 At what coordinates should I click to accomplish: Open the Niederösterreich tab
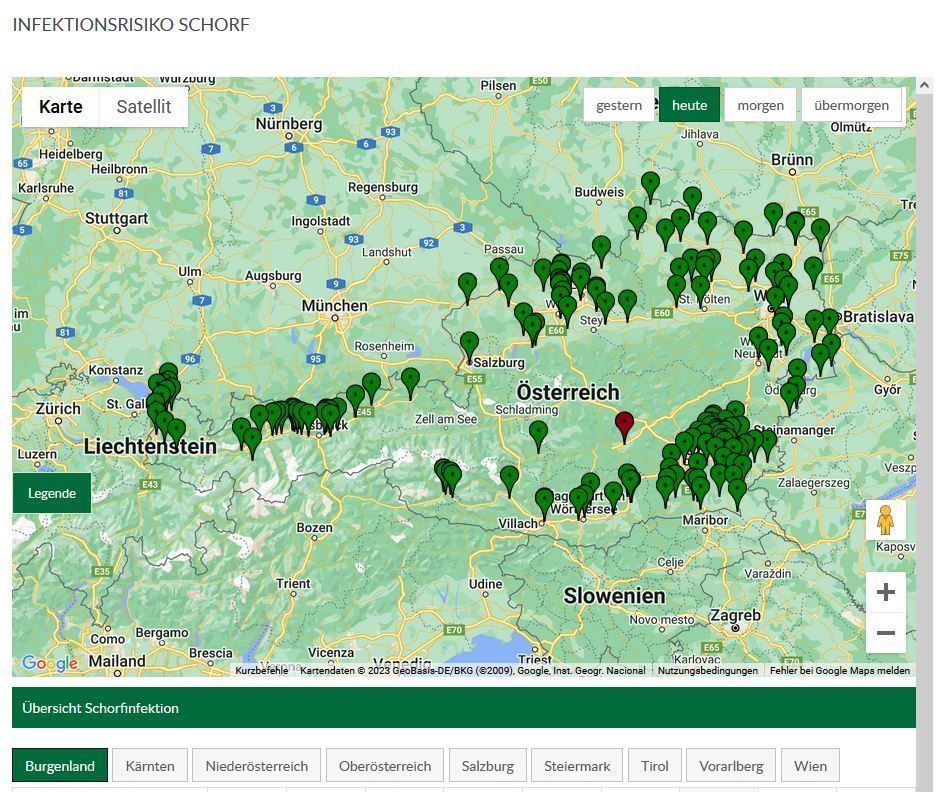(256, 766)
